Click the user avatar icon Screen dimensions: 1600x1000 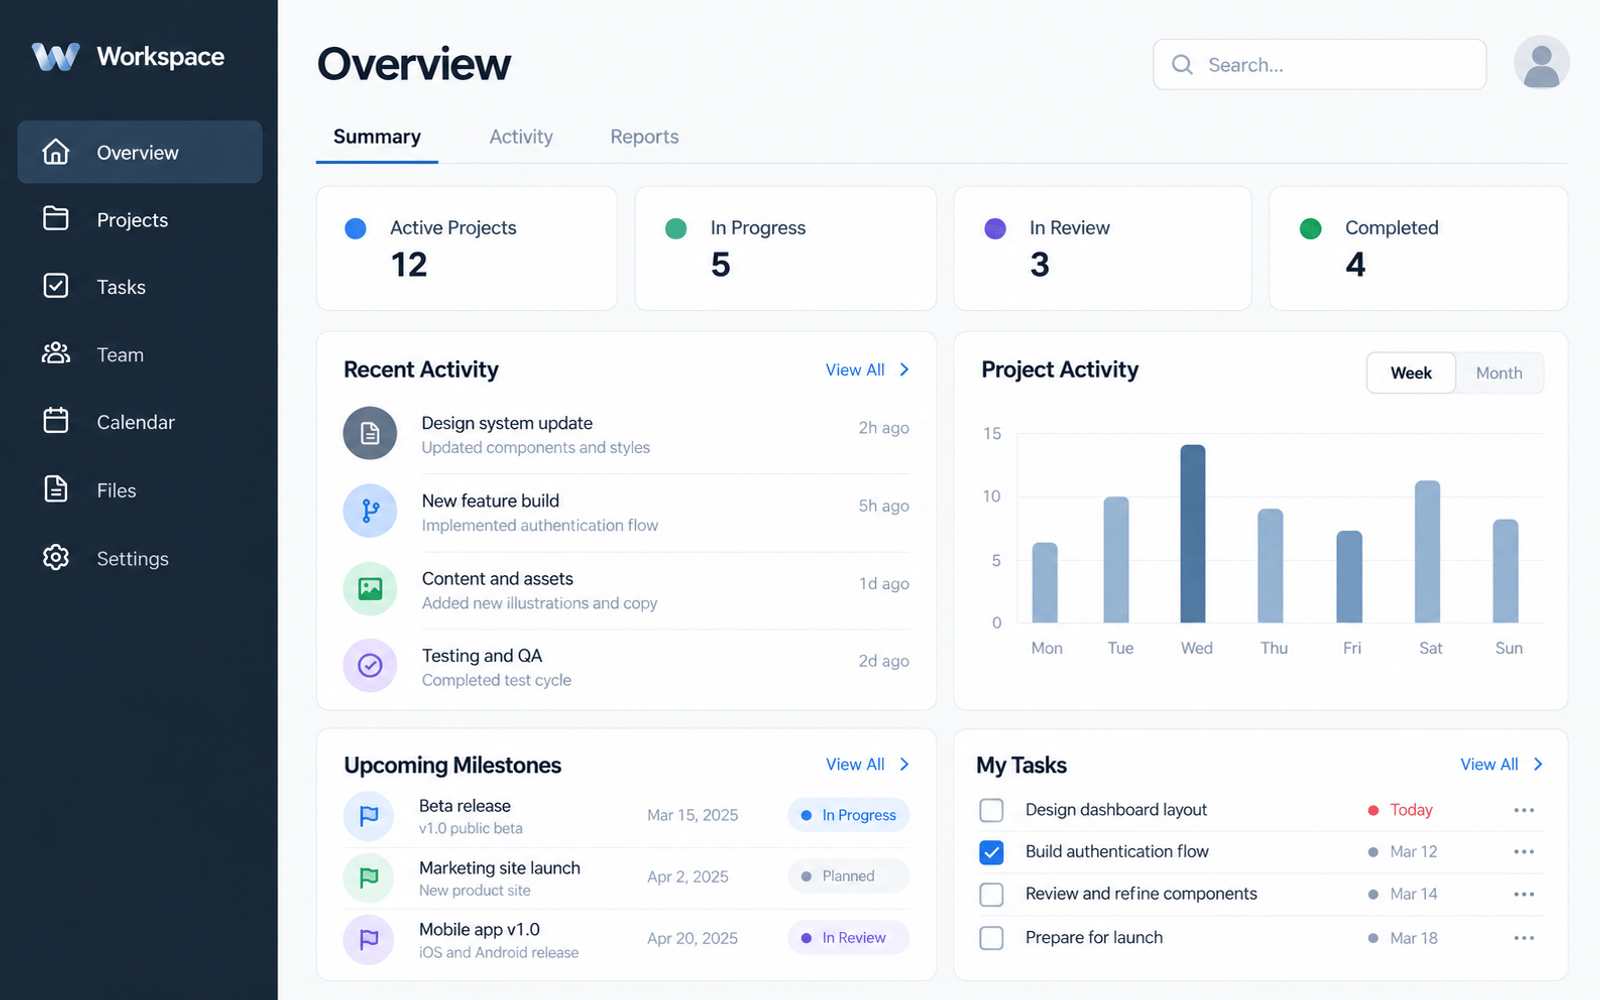click(1541, 63)
